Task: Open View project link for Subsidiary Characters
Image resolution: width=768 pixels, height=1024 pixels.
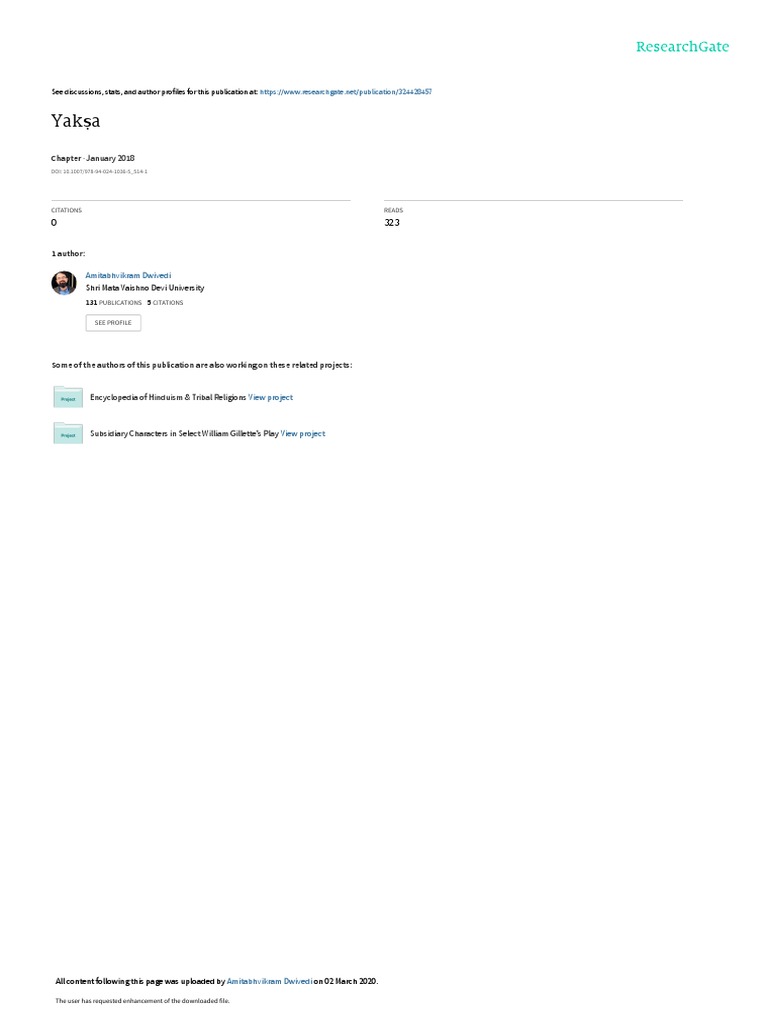Action: [x=303, y=433]
